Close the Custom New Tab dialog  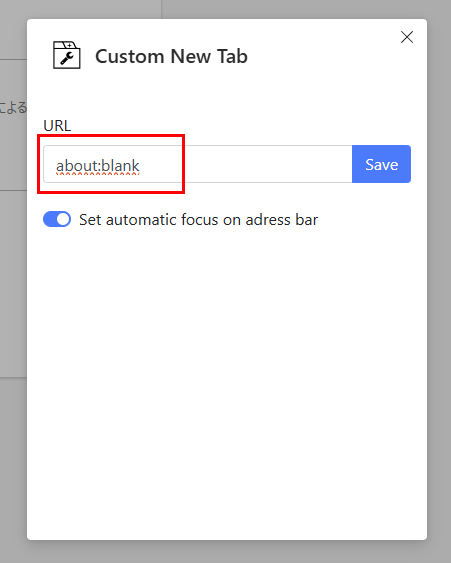coord(407,37)
